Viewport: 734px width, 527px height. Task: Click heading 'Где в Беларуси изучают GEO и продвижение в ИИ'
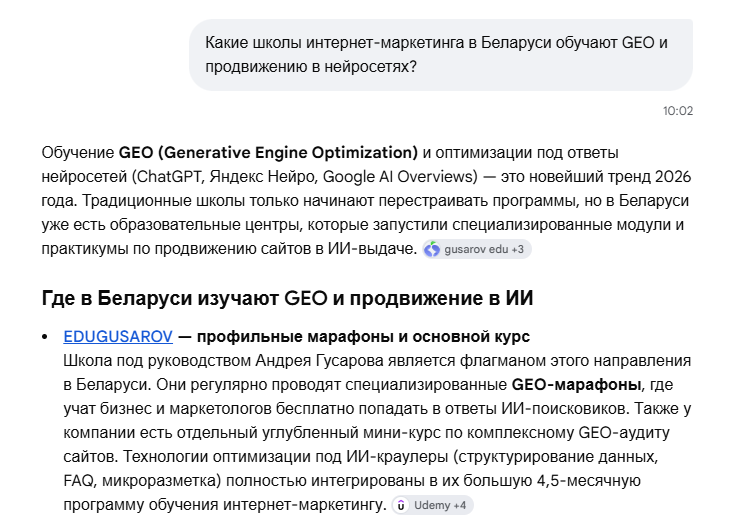[x=287, y=298]
